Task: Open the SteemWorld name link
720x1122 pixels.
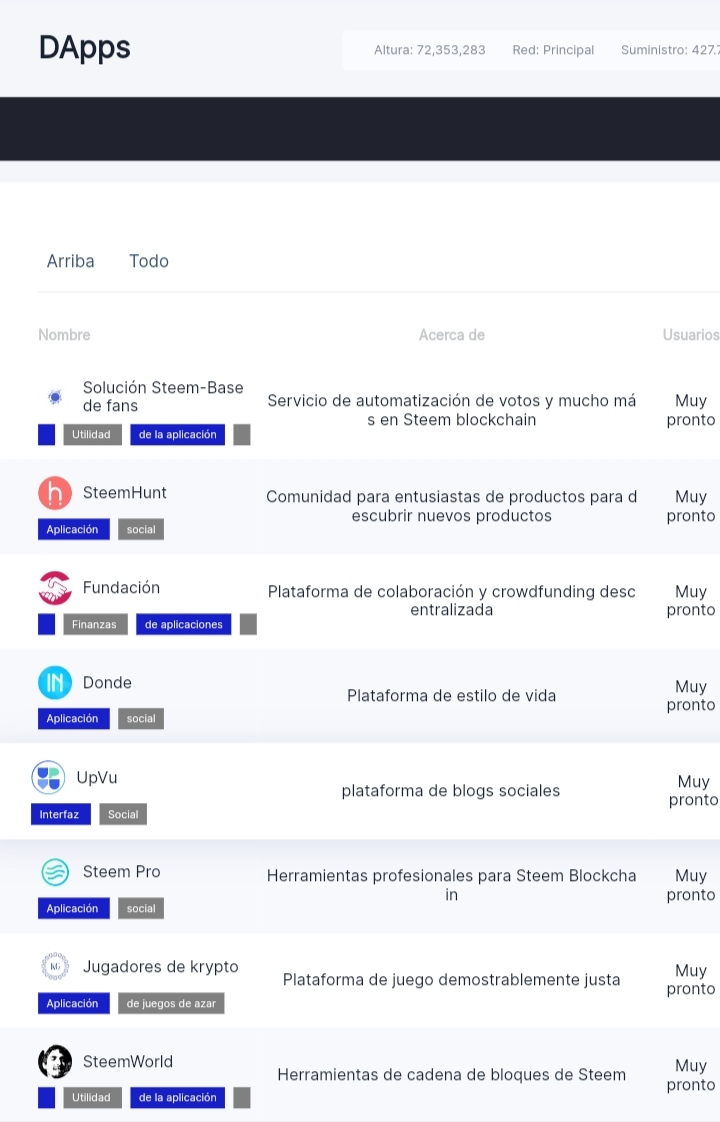Action: (128, 1062)
